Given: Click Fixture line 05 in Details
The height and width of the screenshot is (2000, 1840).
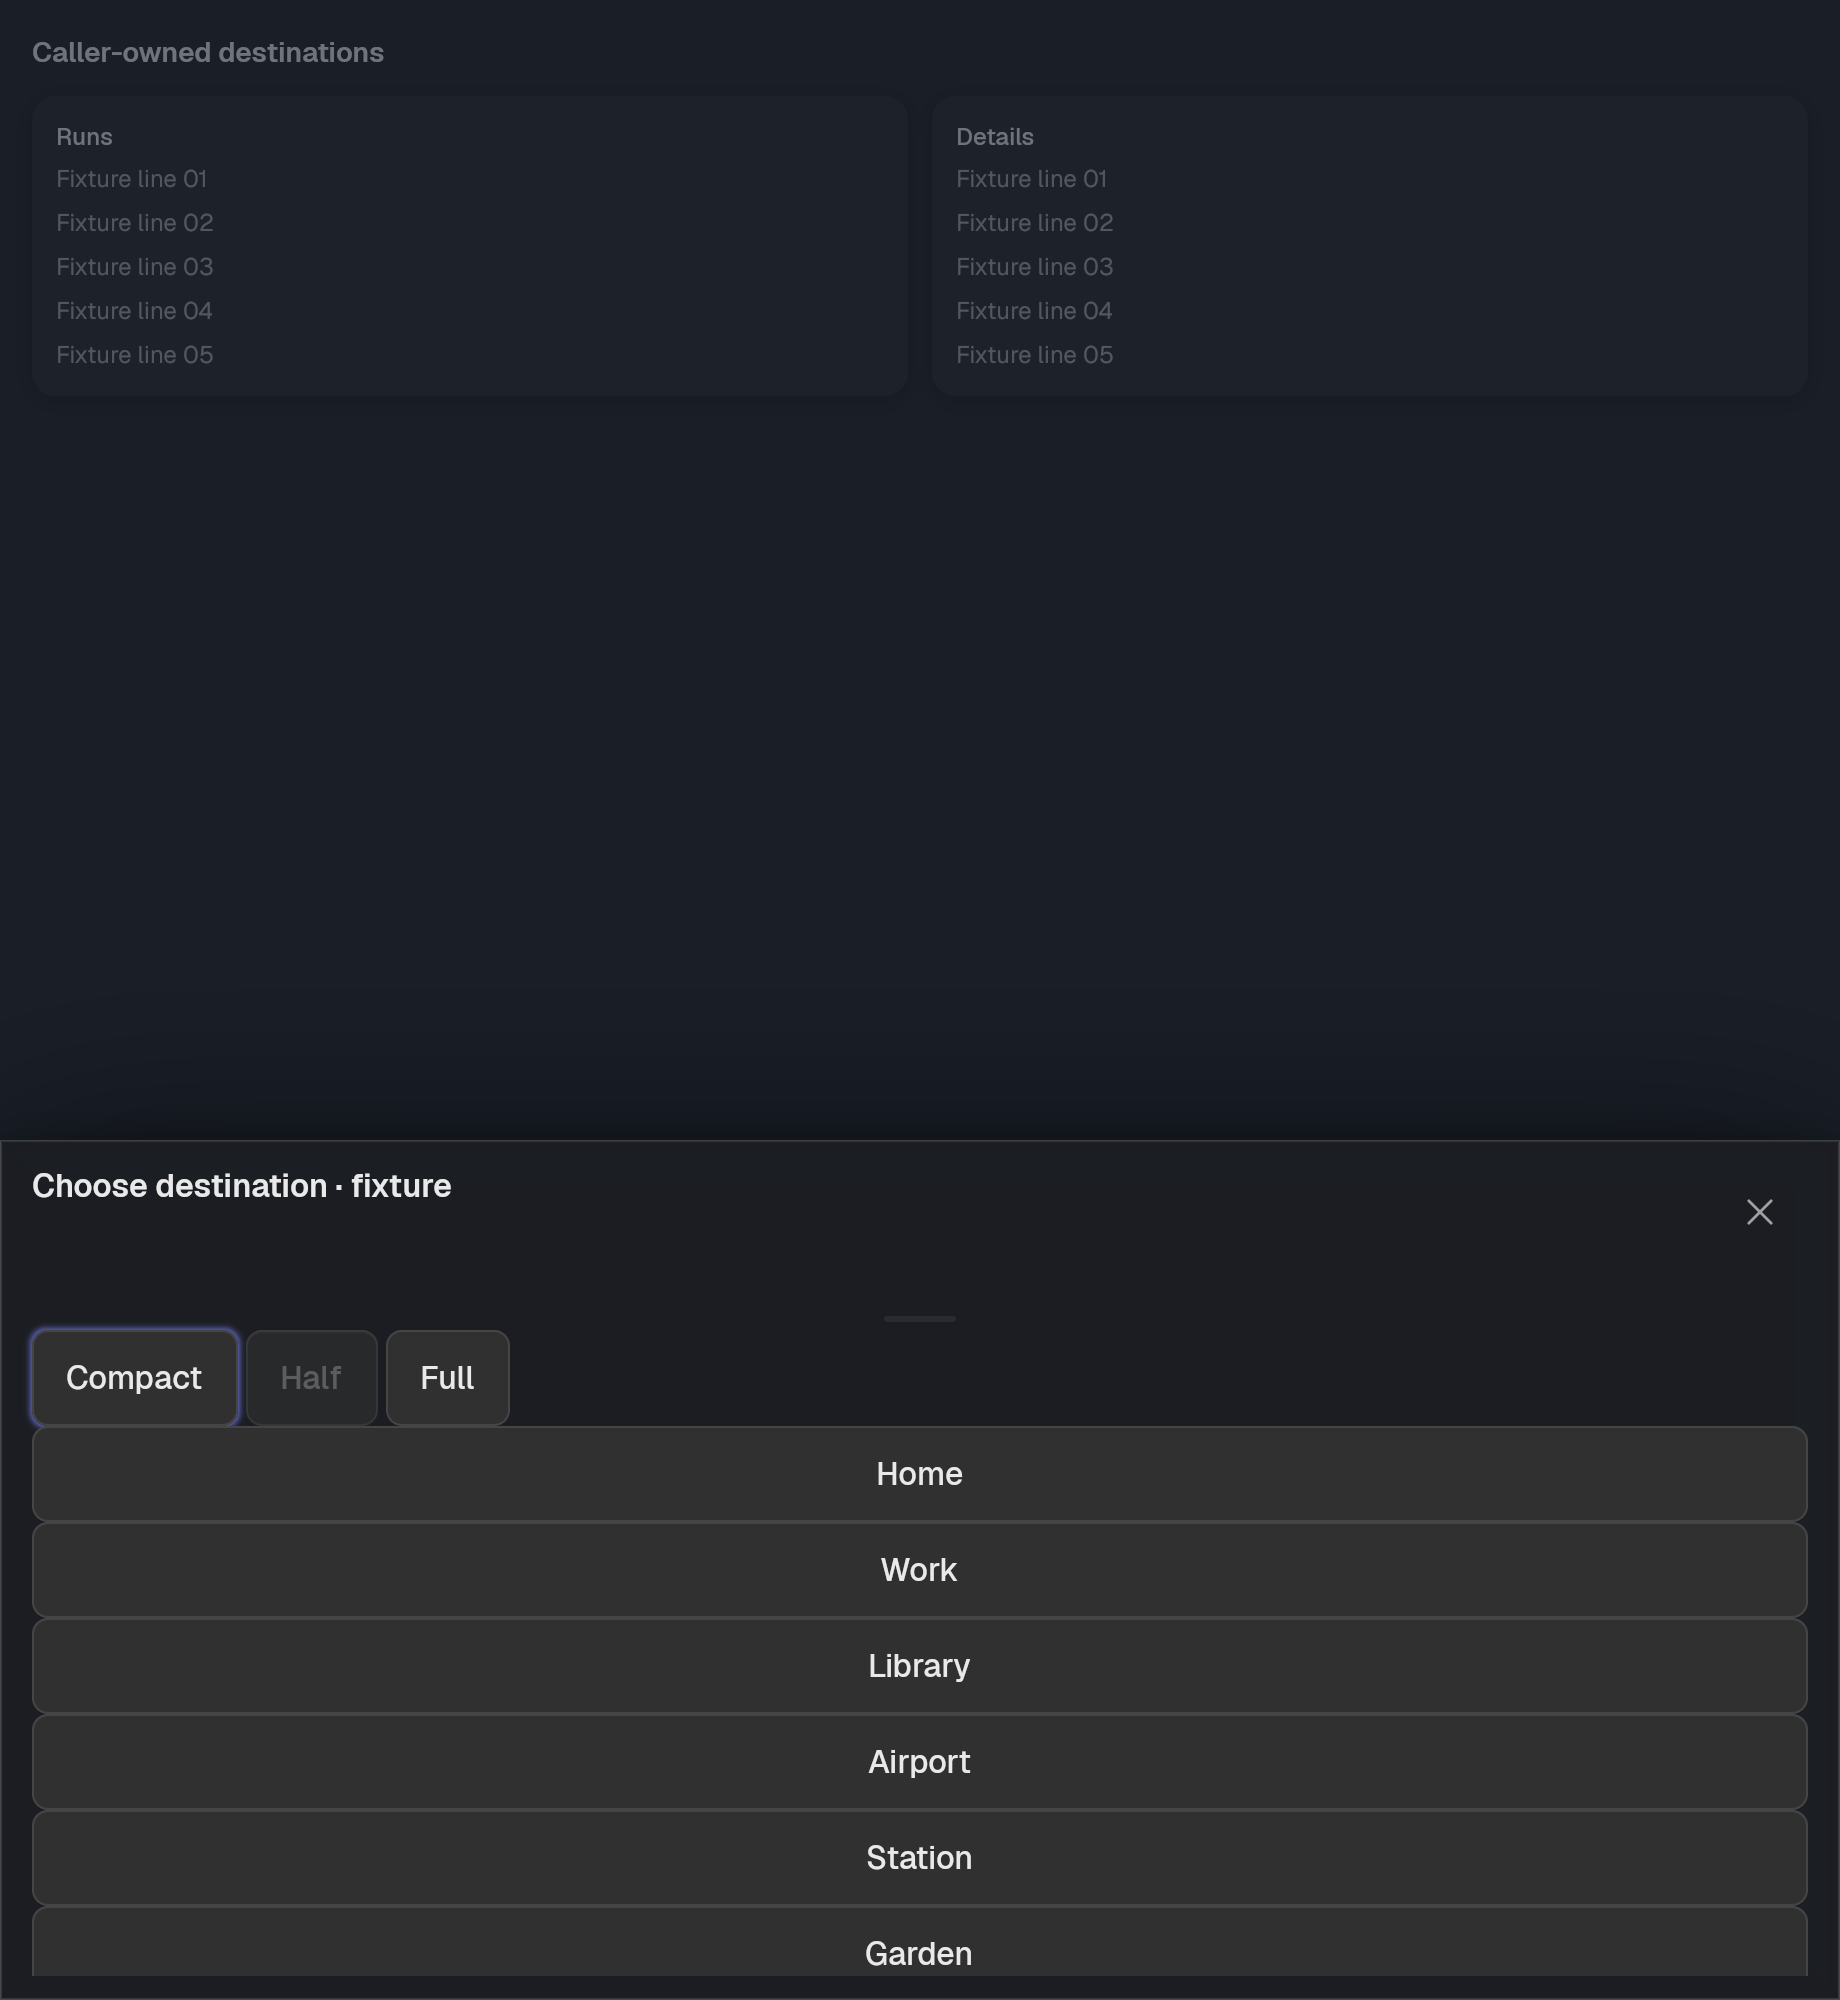Looking at the screenshot, I should tap(1034, 355).
